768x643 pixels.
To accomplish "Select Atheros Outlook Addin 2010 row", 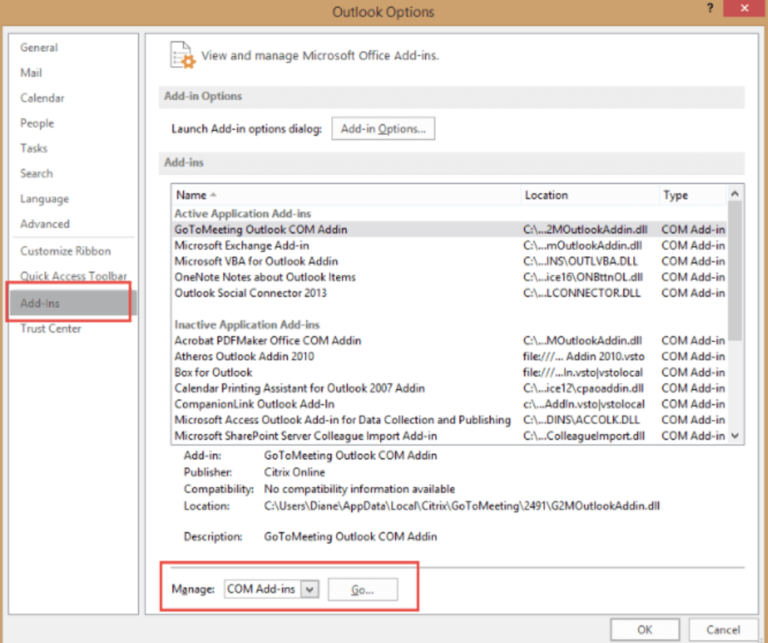I will coord(449,357).
